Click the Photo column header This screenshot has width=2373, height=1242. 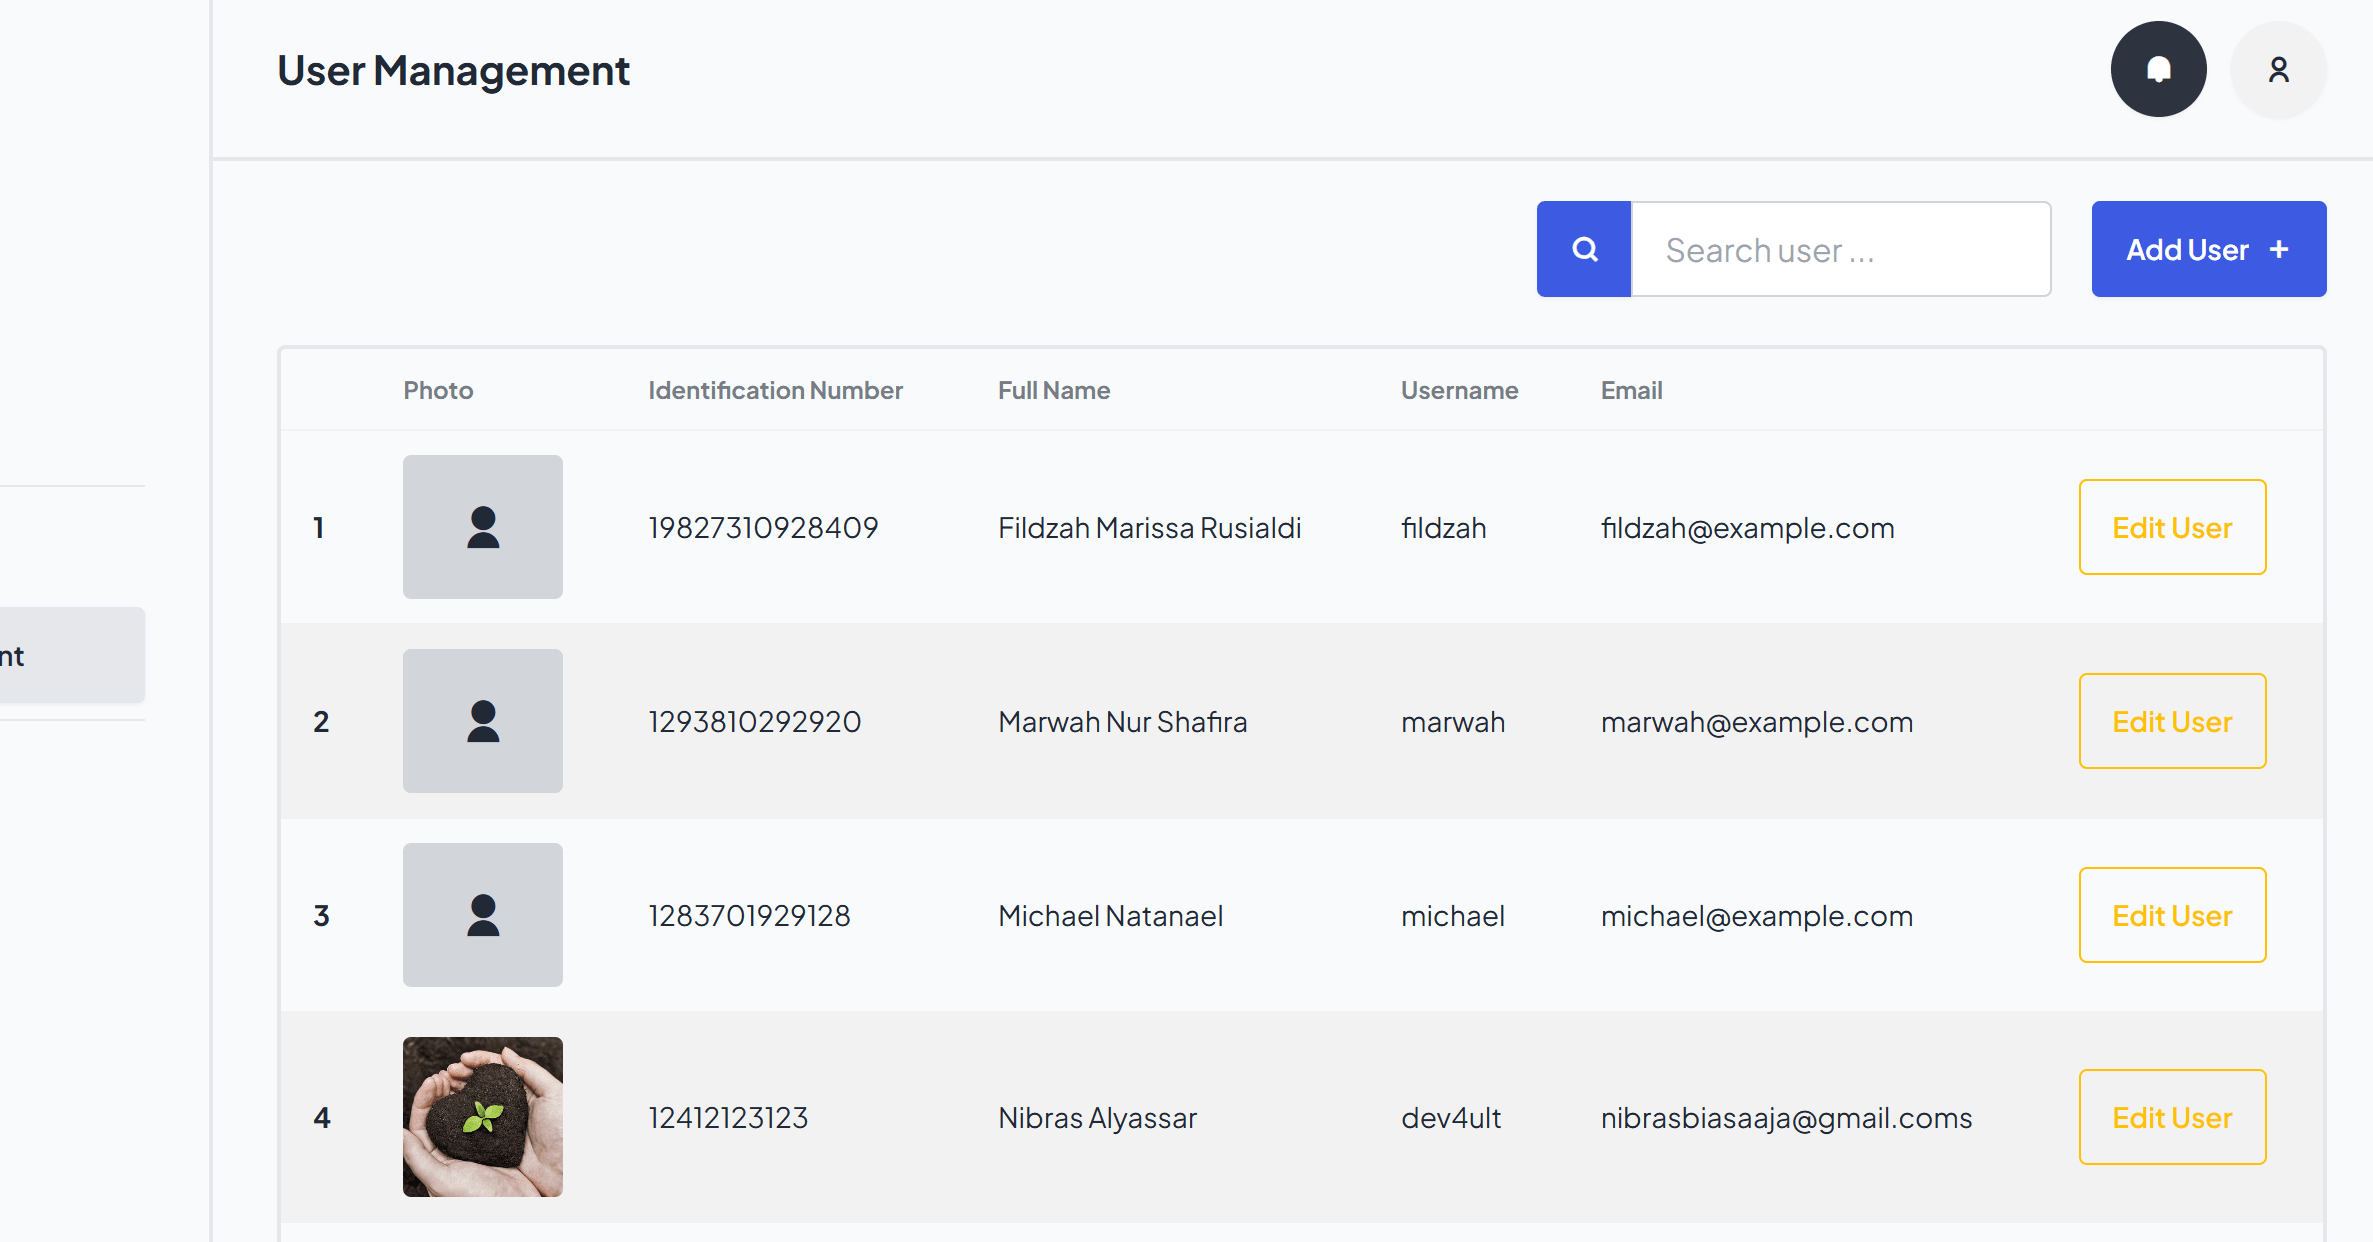tap(438, 390)
